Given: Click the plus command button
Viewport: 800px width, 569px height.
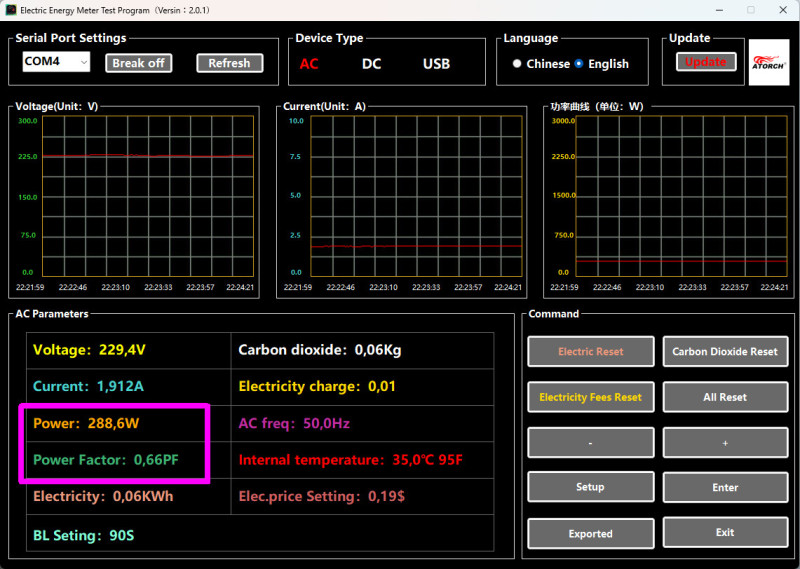Looking at the screenshot, I should [x=725, y=442].
